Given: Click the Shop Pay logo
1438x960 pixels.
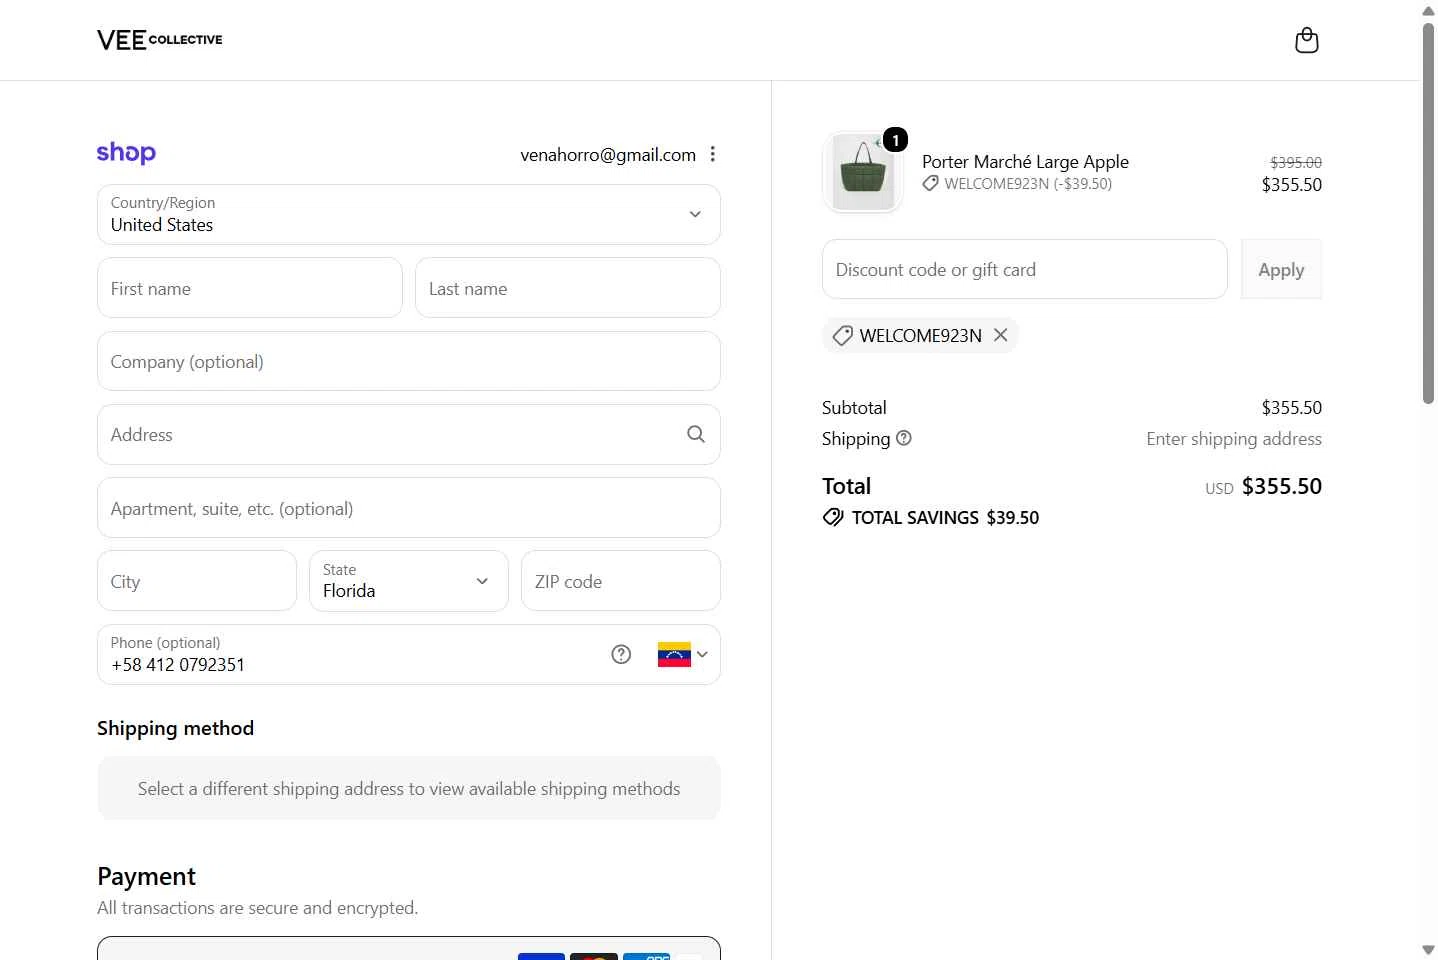Looking at the screenshot, I should coord(126,153).
